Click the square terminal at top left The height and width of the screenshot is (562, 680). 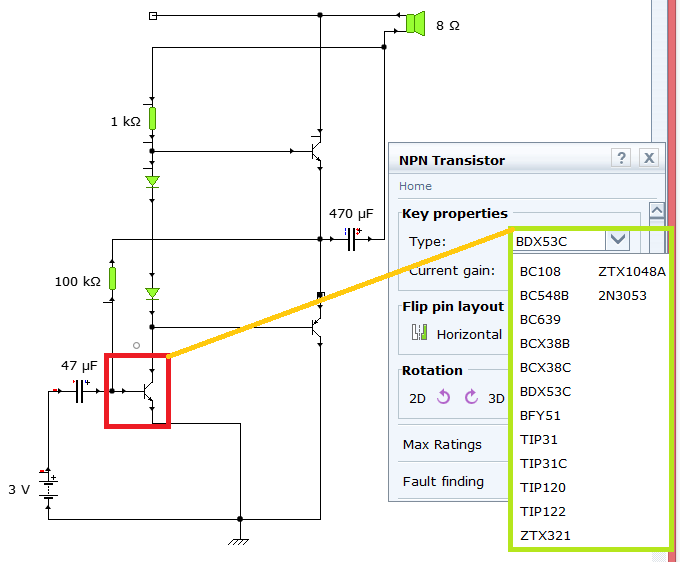(153, 16)
